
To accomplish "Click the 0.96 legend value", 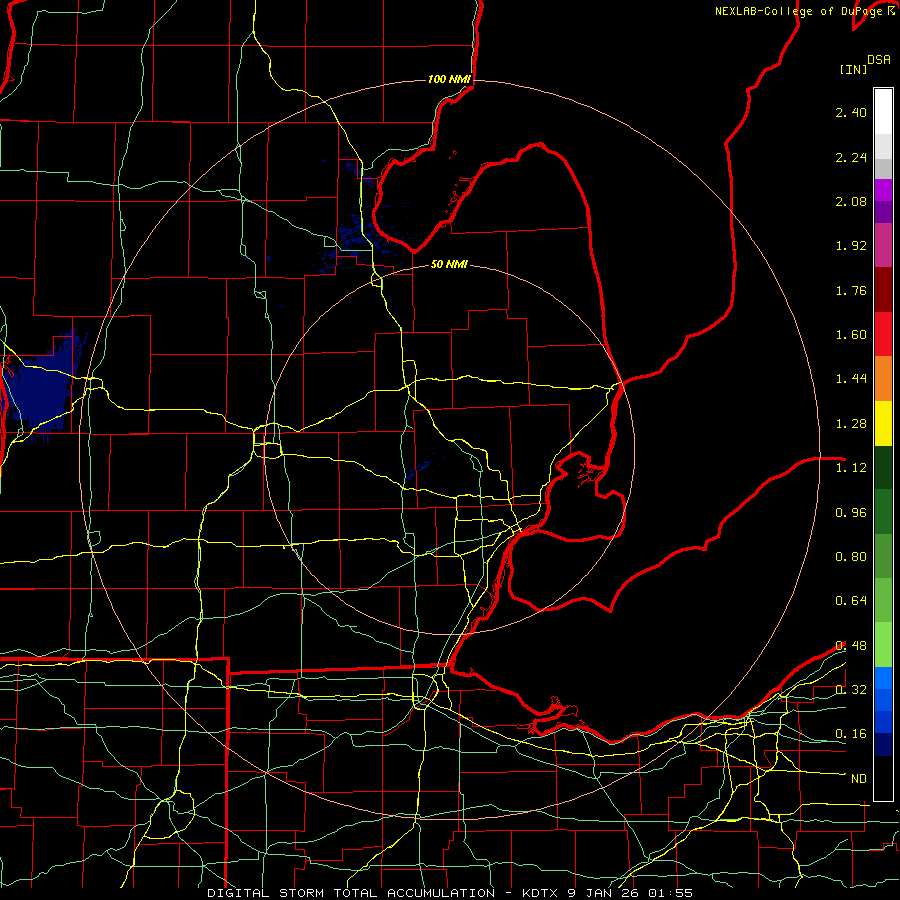I will [x=851, y=513].
